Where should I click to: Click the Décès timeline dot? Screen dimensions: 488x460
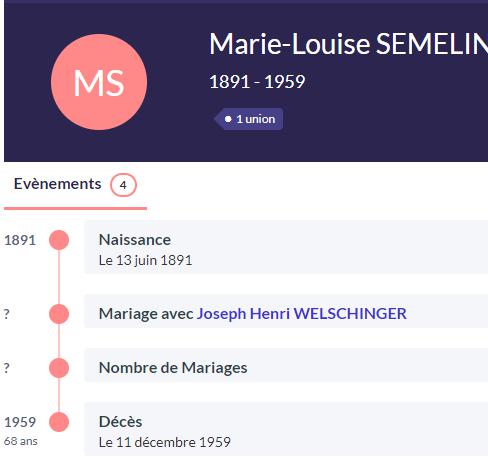coord(59,422)
